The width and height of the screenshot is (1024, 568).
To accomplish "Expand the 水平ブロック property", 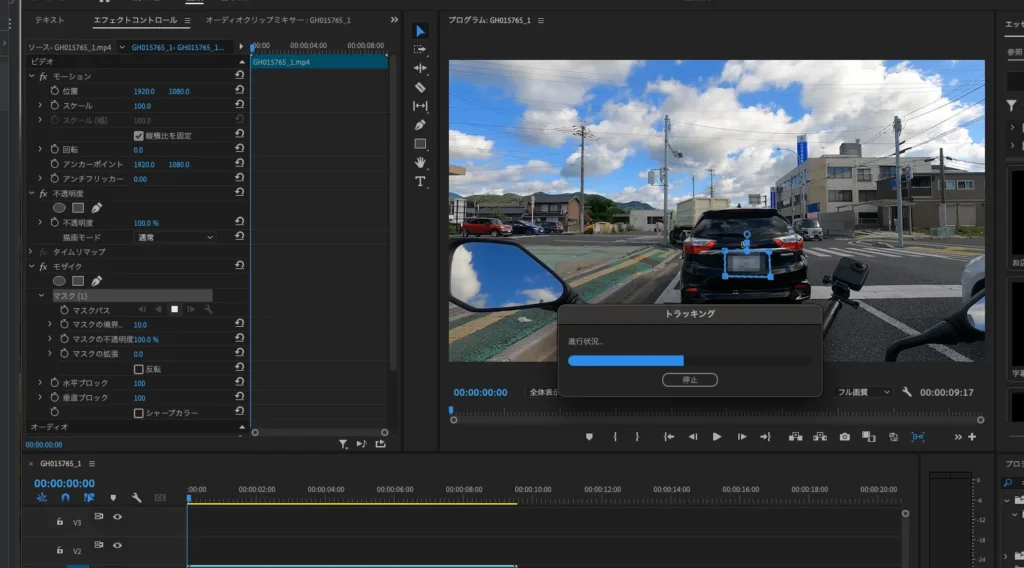I will coord(40,383).
